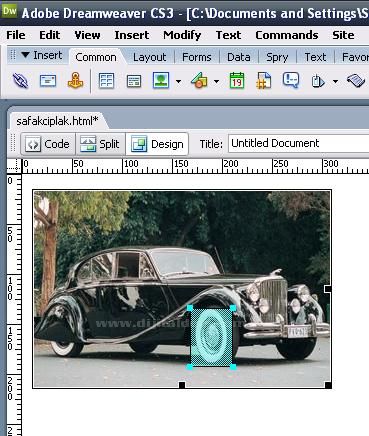Insert a Date with the calendar icon

point(237,81)
